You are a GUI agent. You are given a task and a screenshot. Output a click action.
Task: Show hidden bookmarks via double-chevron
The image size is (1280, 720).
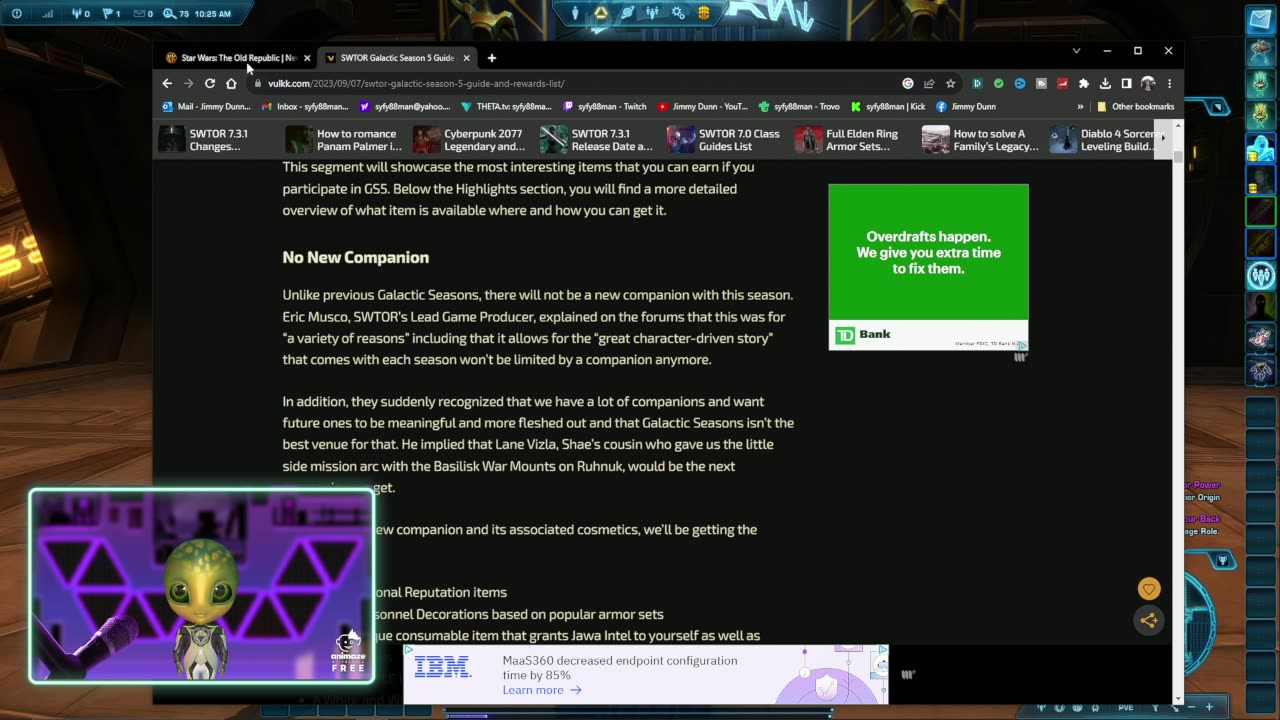tap(1080, 107)
